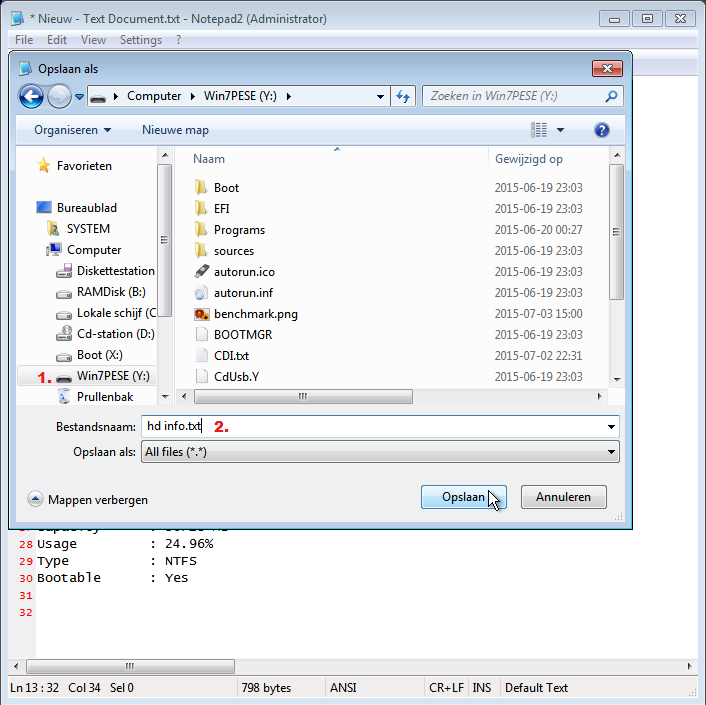Select autorun.inf file icon
This screenshot has height=705, width=706.
(201, 293)
